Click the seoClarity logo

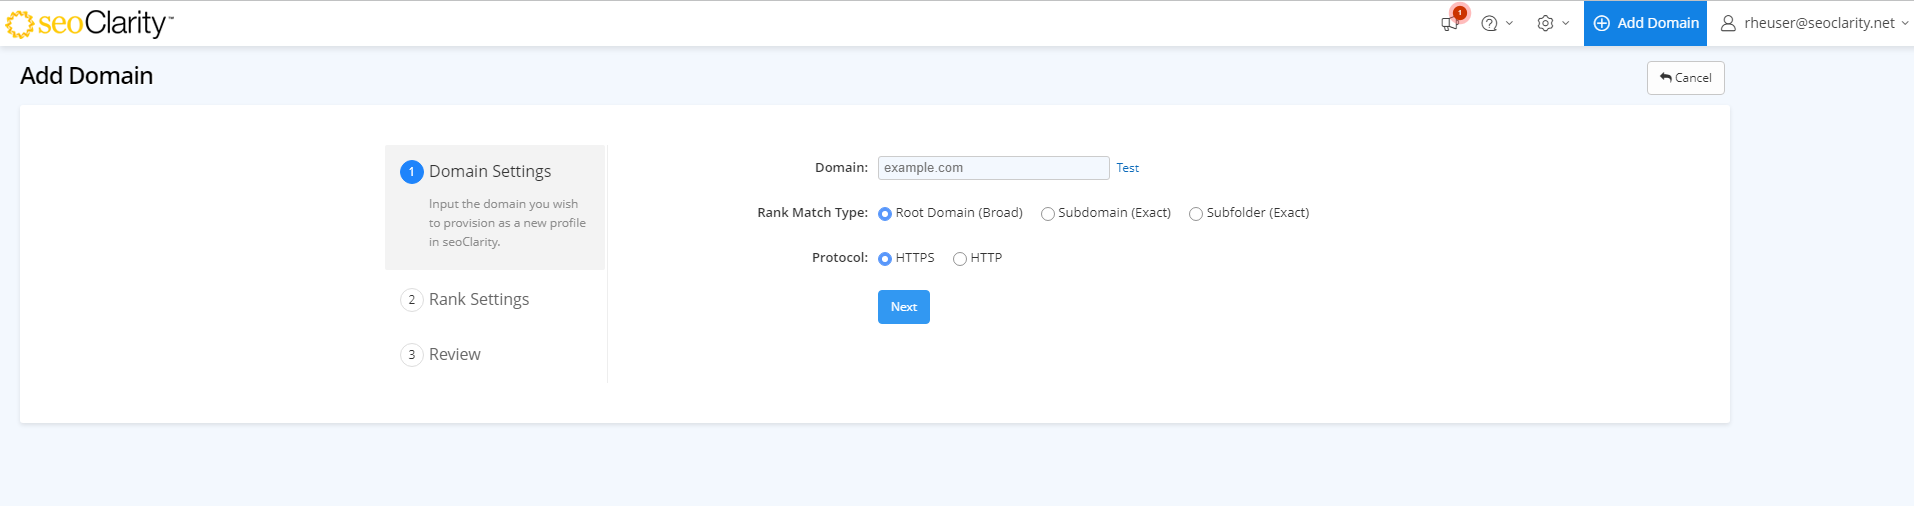coord(89,23)
